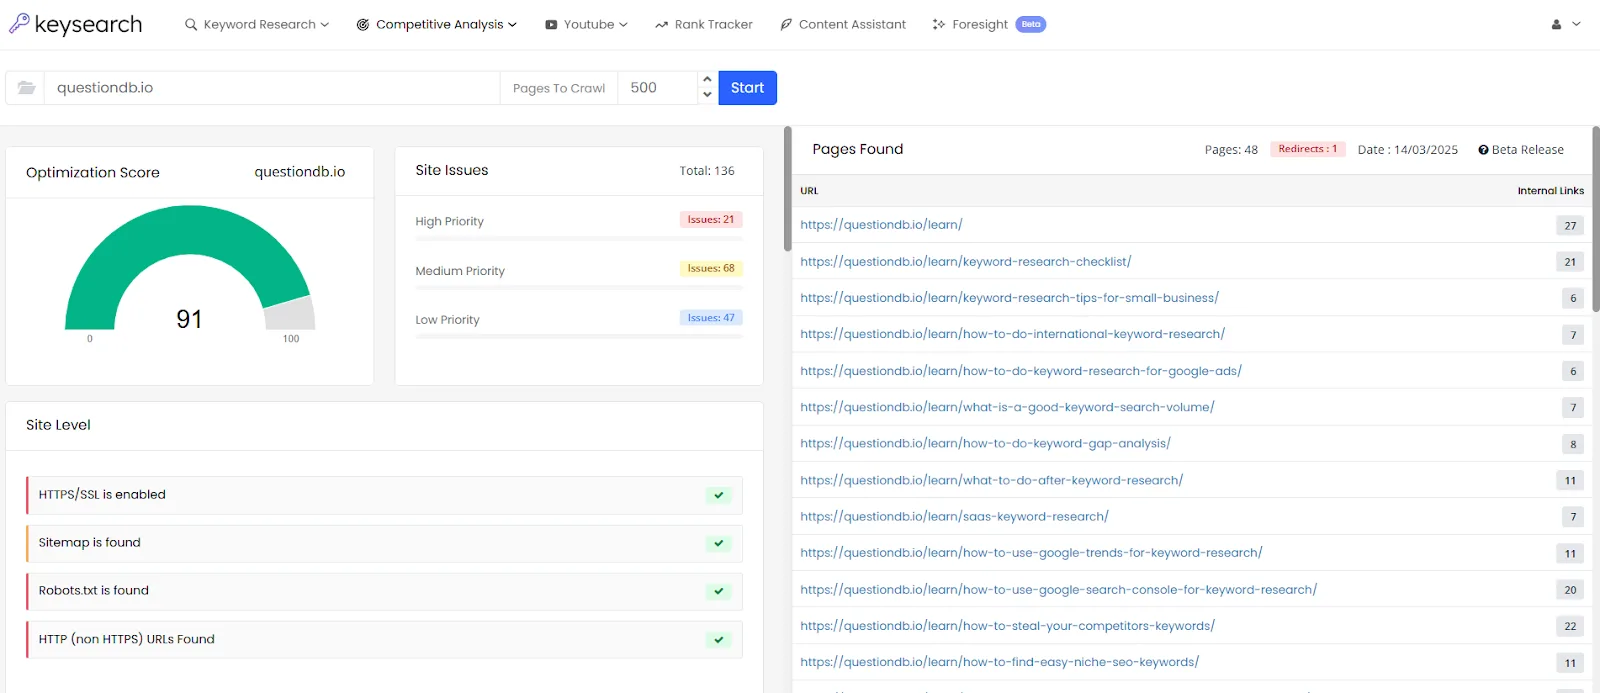Open the what-is-a-good-keyword-search-volume URL
Image resolution: width=1600 pixels, height=693 pixels.
pos(1007,407)
